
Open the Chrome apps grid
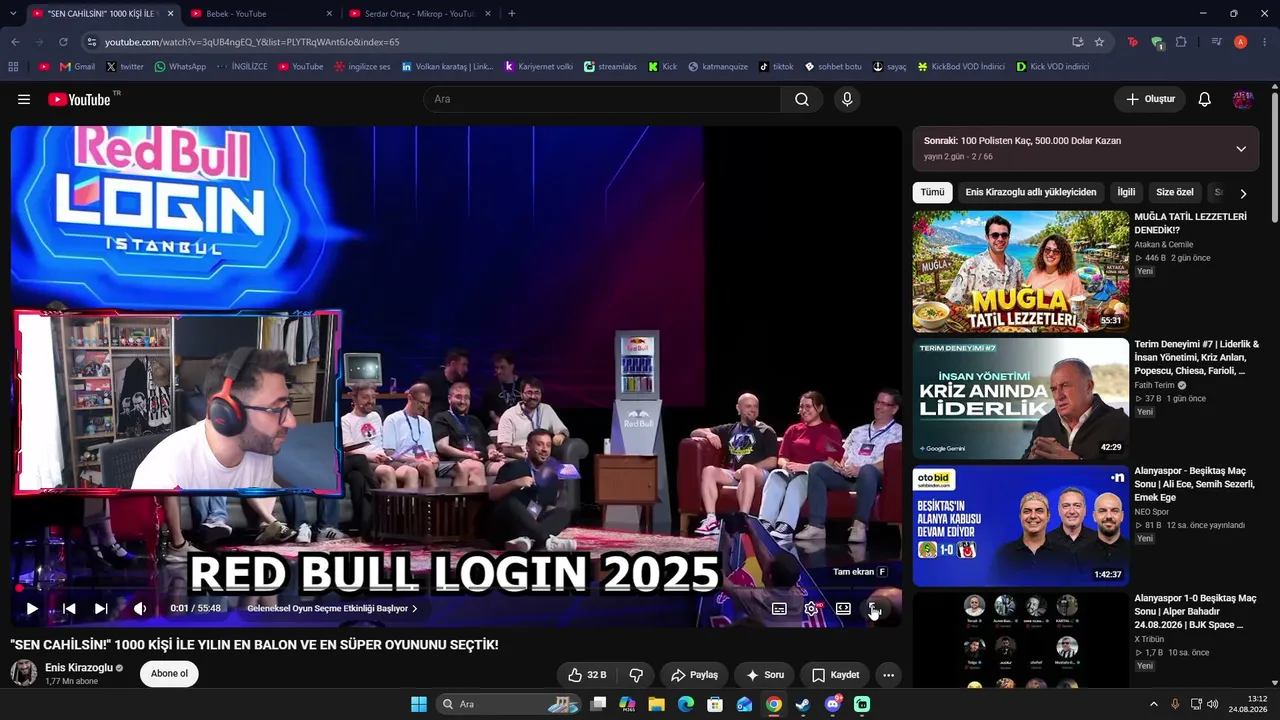tap(13, 67)
